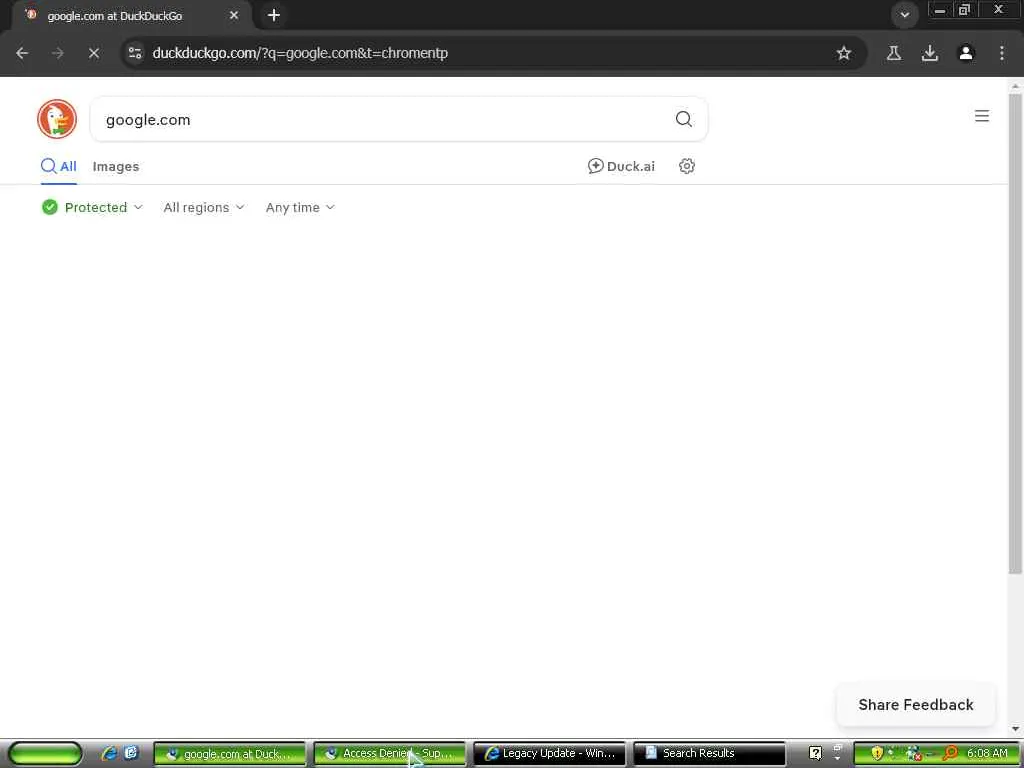This screenshot has width=1024, height=768.
Task: Switch to Access Denied taskbar window
Action: point(390,754)
